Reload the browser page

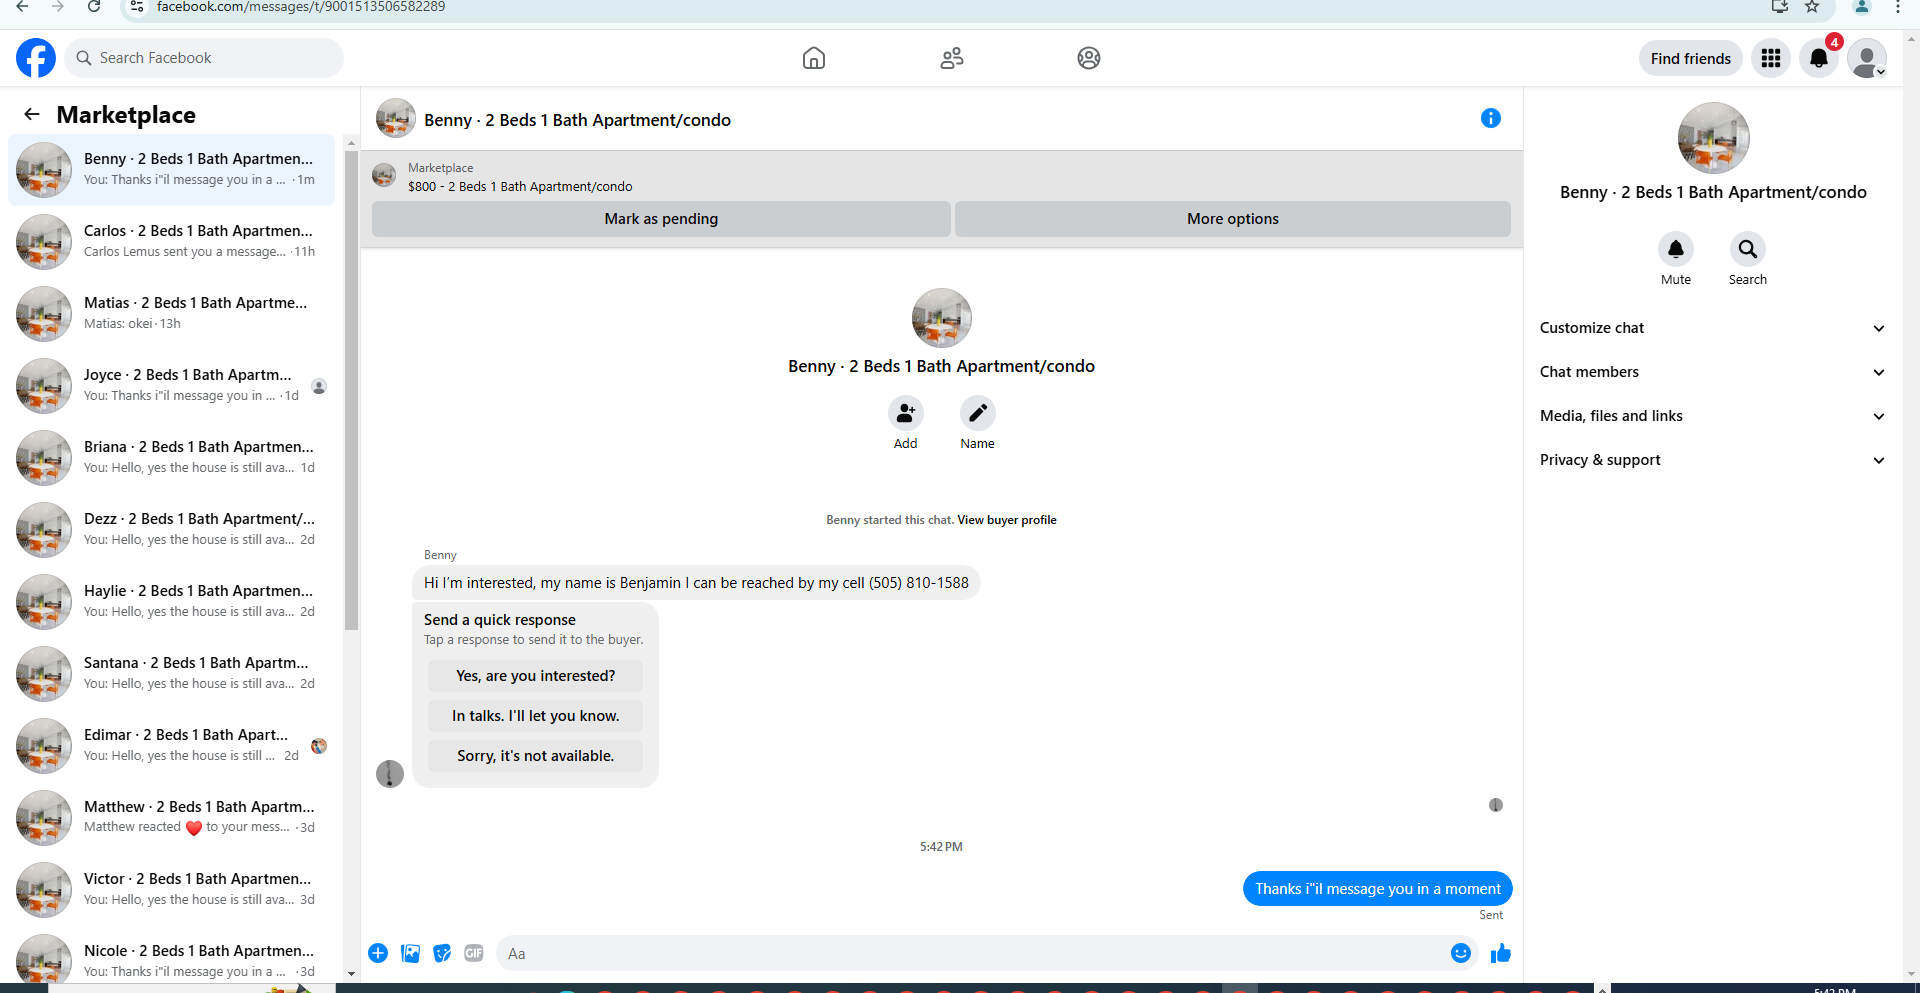[x=93, y=7]
